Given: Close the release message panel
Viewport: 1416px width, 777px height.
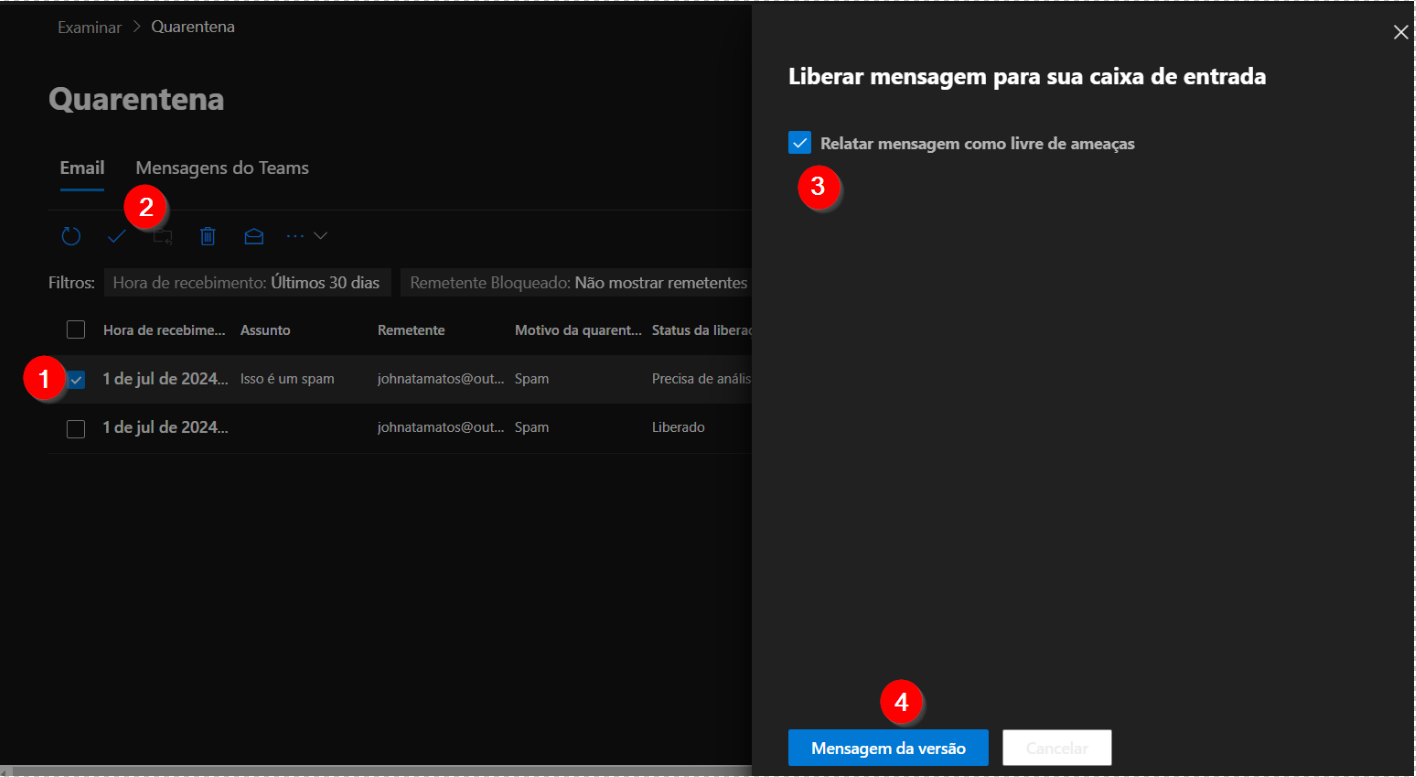Looking at the screenshot, I should [1400, 32].
